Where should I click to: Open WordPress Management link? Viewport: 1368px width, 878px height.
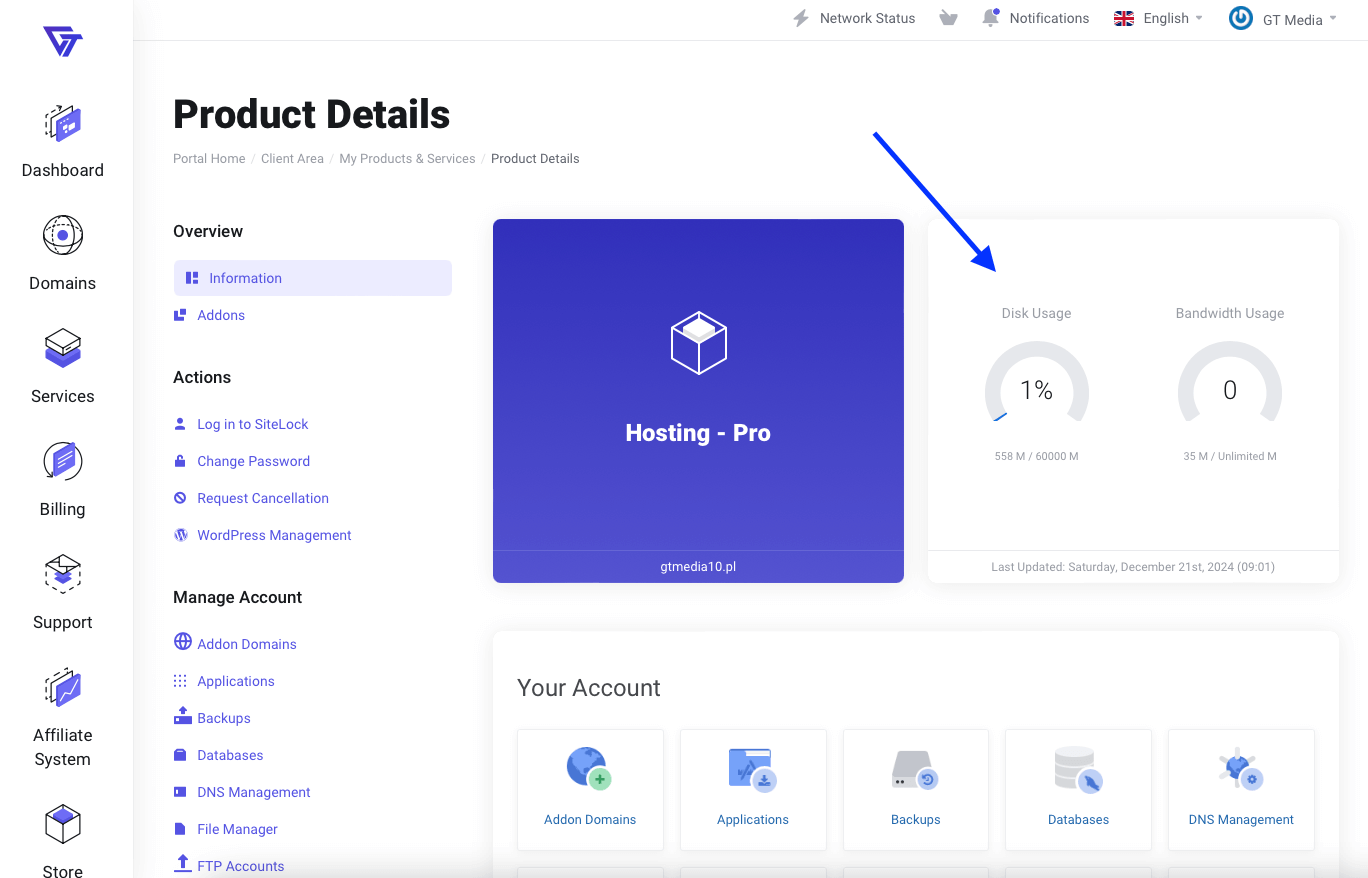pyautogui.click(x=275, y=535)
